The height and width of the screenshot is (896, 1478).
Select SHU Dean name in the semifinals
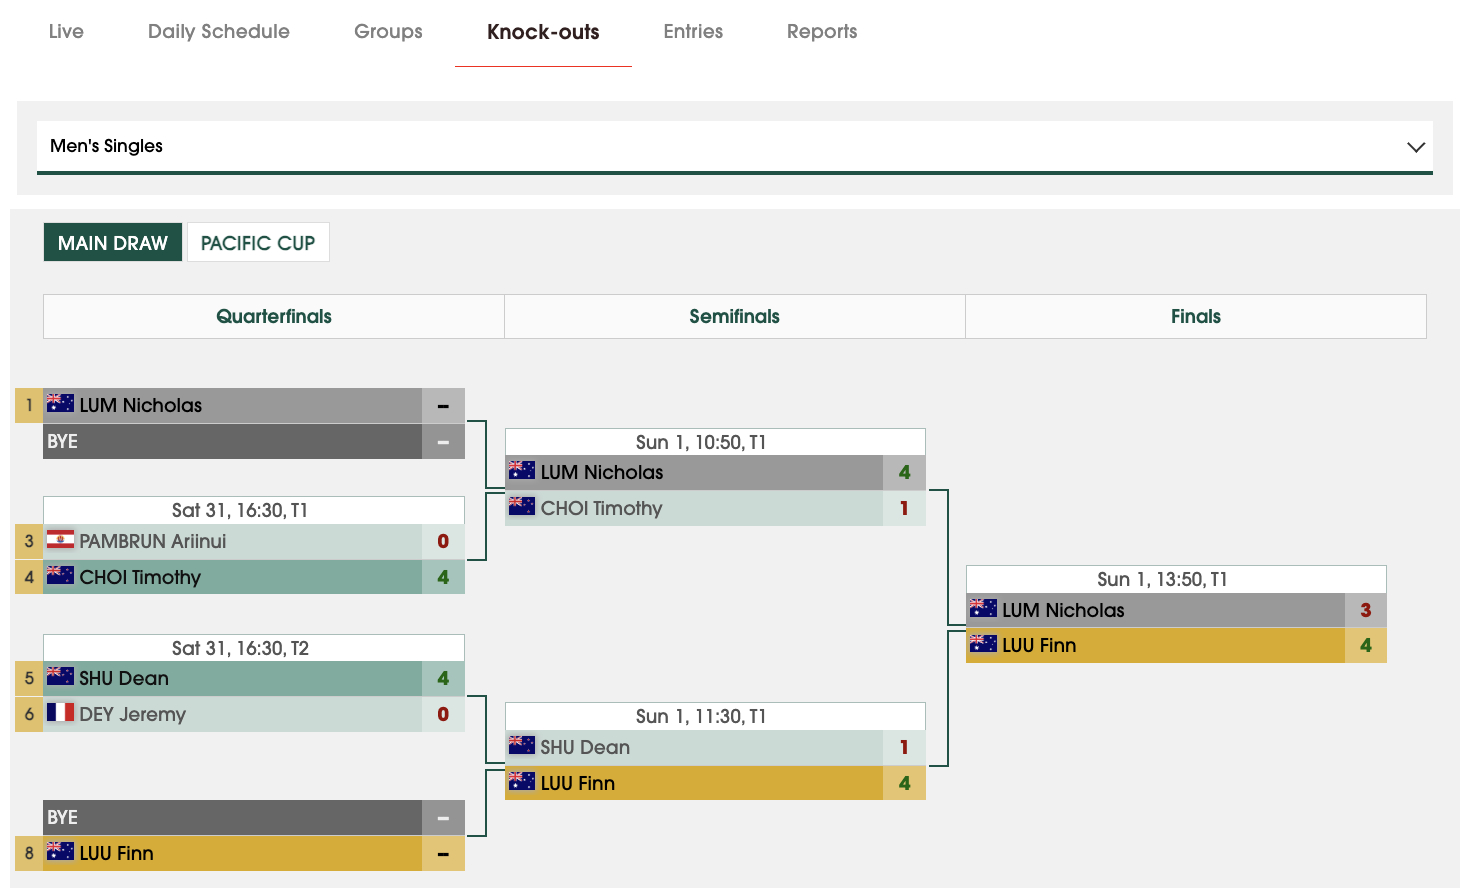pos(585,747)
